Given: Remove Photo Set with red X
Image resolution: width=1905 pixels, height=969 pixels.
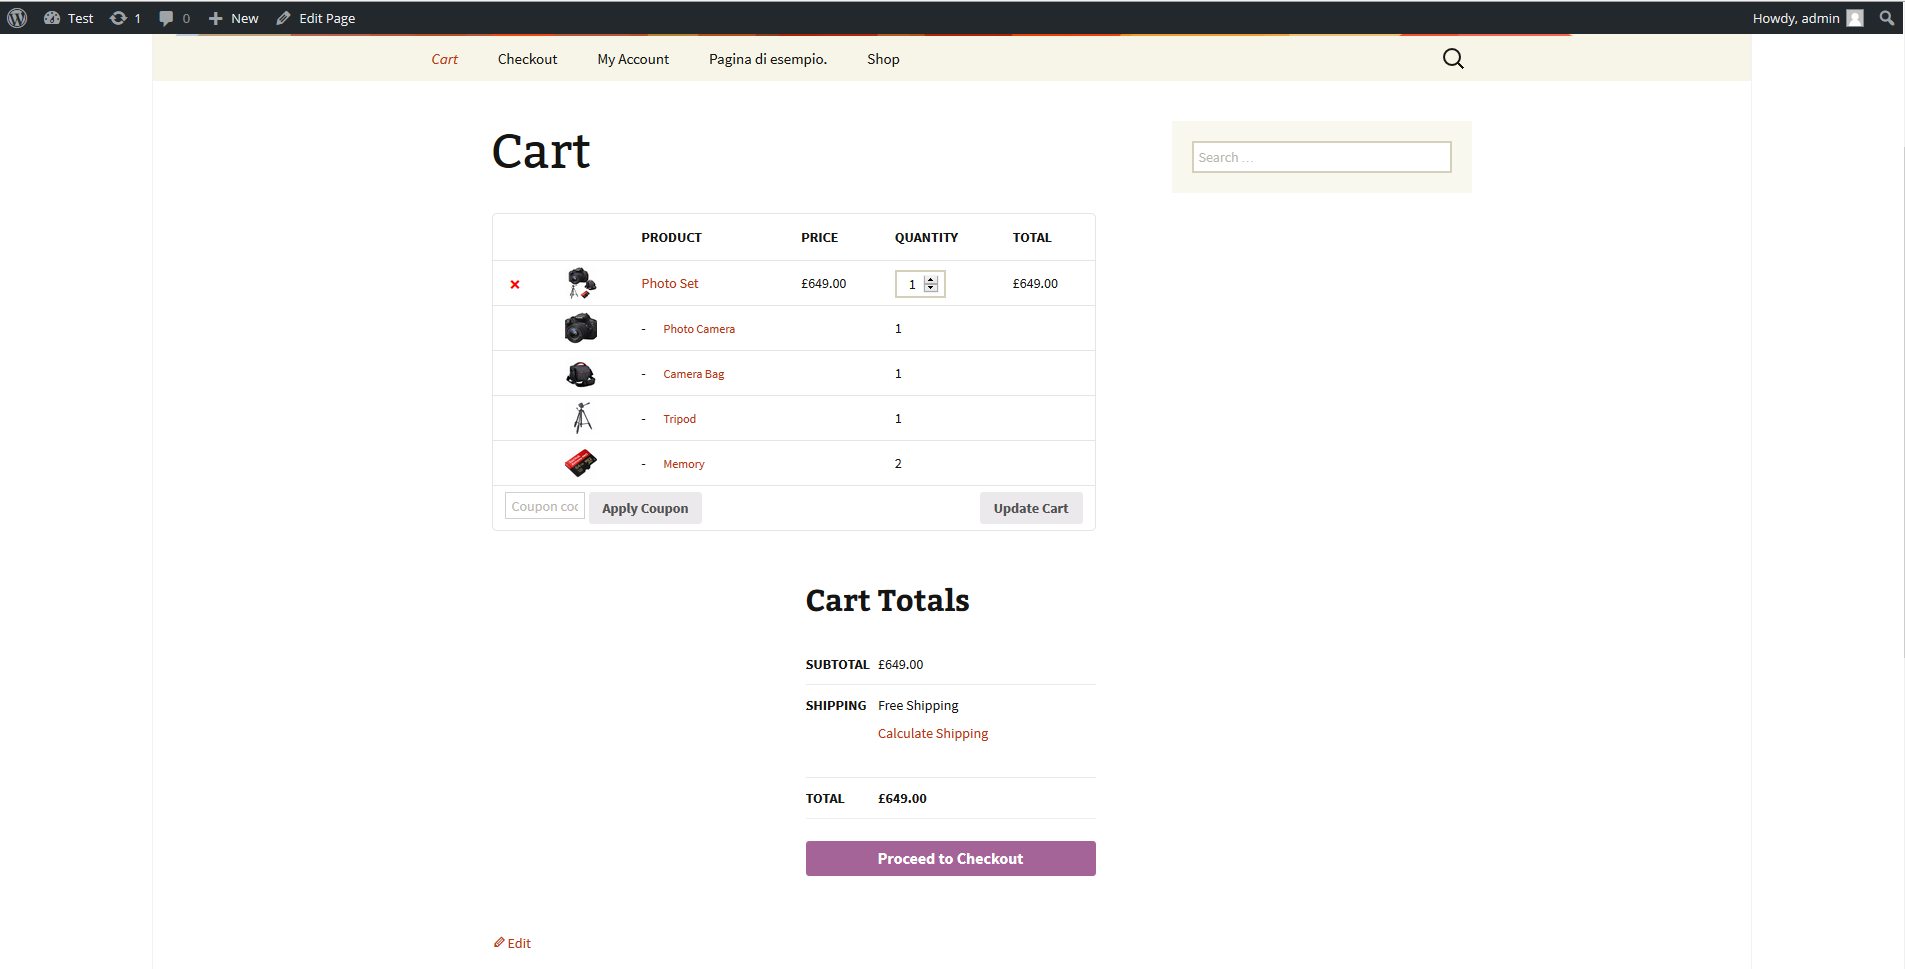Looking at the screenshot, I should [x=515, y=285].
